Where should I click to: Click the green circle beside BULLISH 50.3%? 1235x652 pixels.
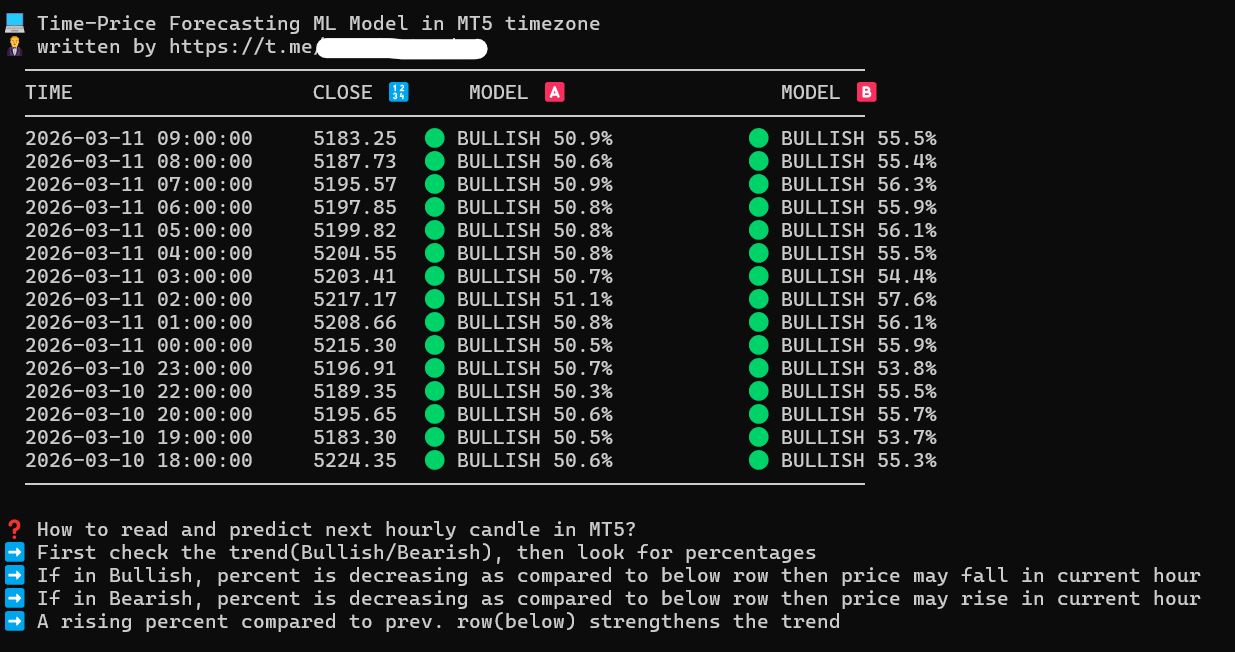point(434,391)
